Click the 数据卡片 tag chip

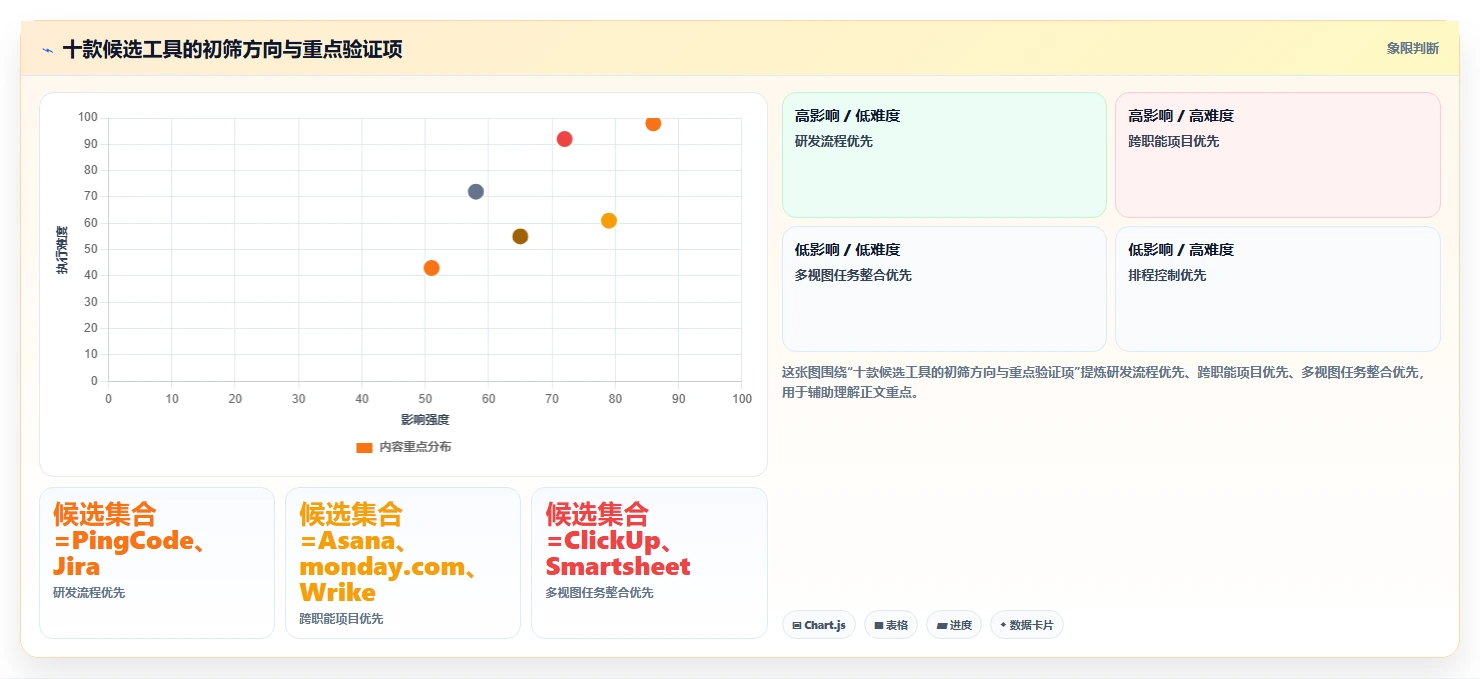(1026, 625)
